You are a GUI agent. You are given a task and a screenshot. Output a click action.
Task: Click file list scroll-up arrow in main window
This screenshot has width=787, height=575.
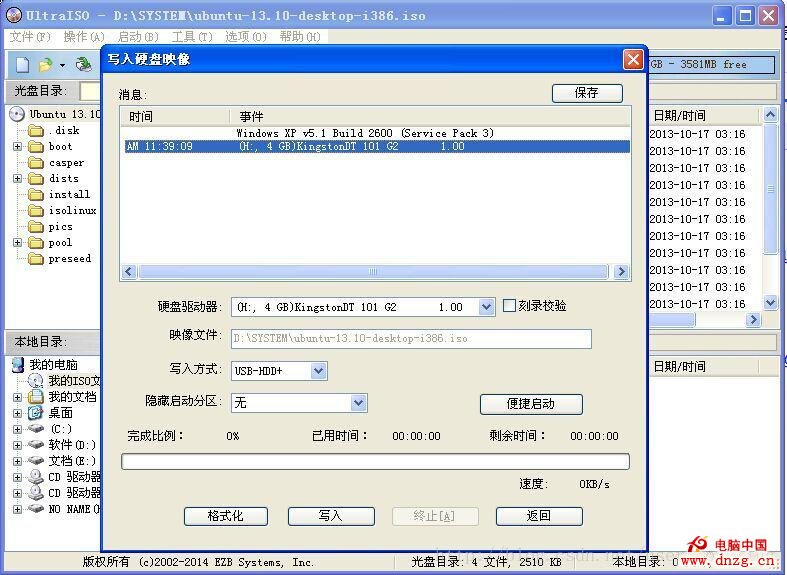click(770, 115)
